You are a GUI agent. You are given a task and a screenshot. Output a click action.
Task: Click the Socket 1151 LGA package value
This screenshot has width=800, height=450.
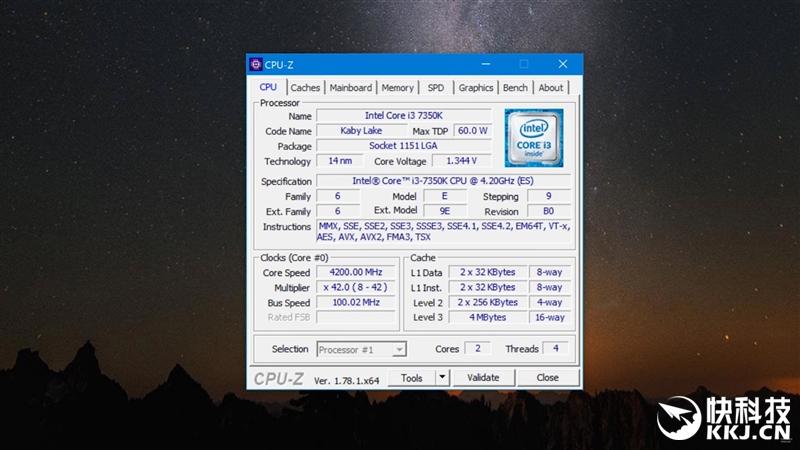pos(404,146)
